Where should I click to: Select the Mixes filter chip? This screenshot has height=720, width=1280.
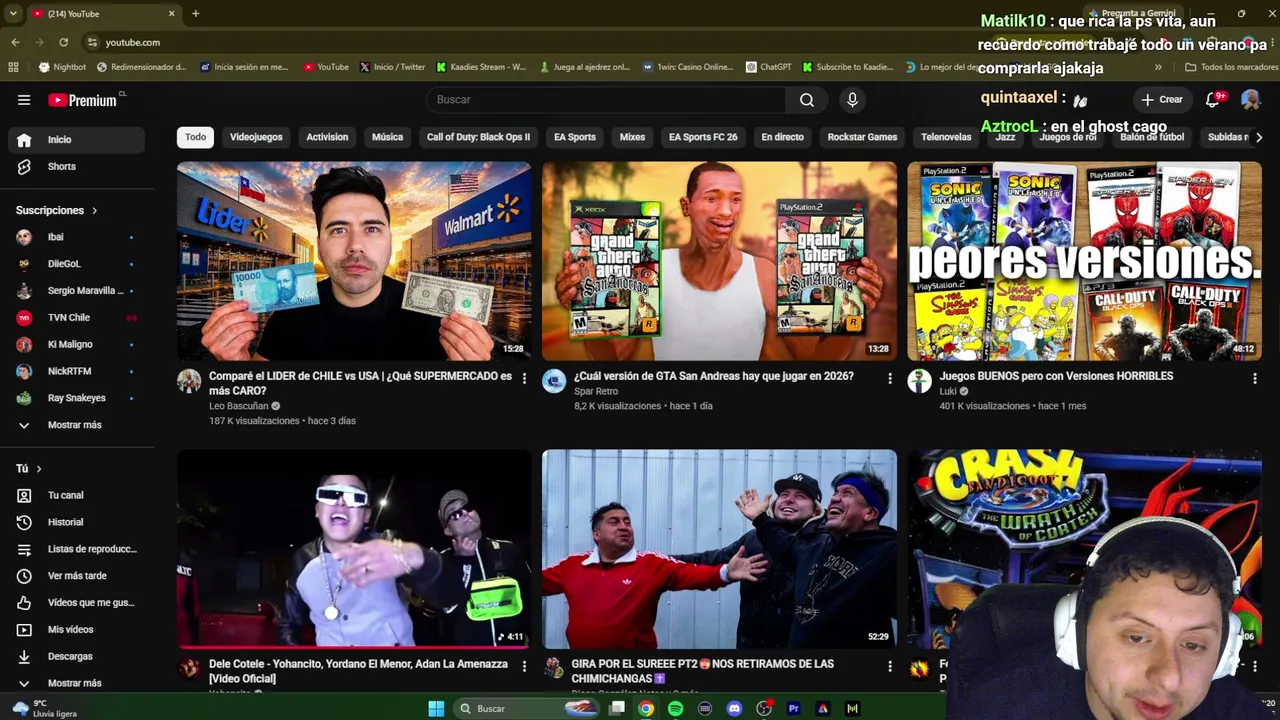click(632, 137)
